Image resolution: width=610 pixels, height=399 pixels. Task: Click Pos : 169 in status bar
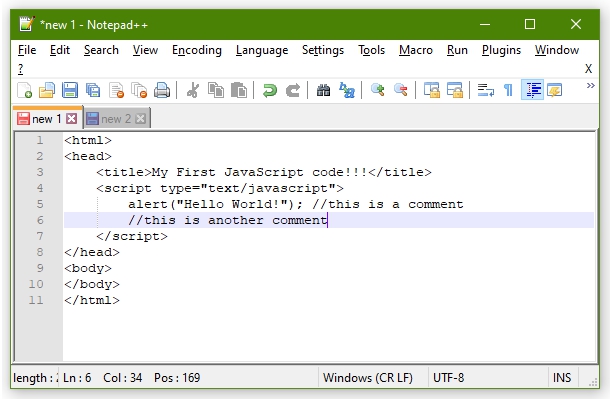coord(177,378)
